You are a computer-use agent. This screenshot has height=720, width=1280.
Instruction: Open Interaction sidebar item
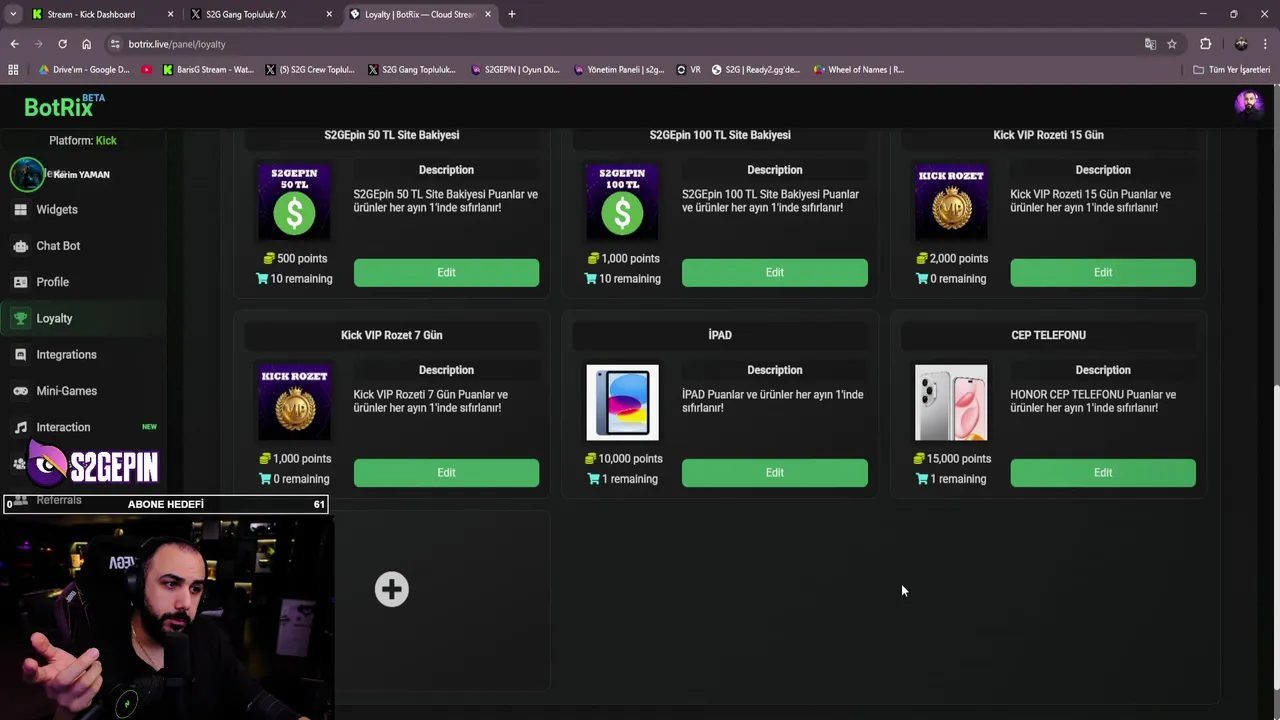63,427
